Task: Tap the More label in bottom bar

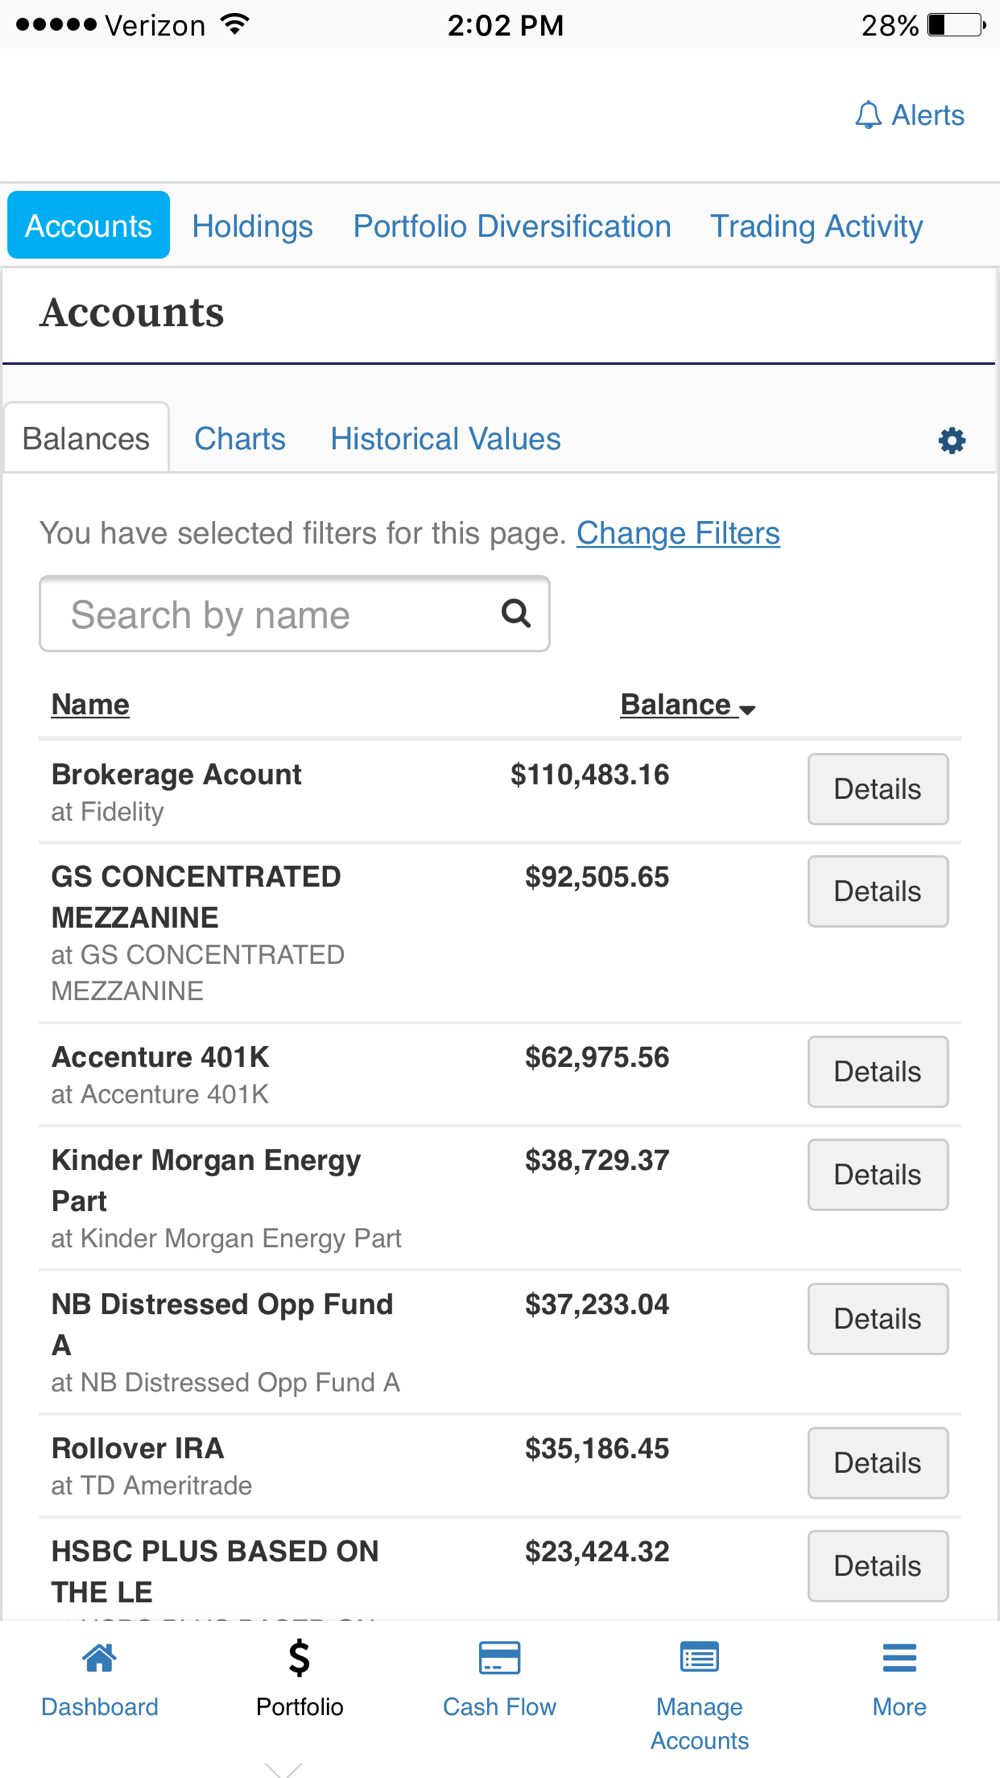Action: [x=899, y=1706]
